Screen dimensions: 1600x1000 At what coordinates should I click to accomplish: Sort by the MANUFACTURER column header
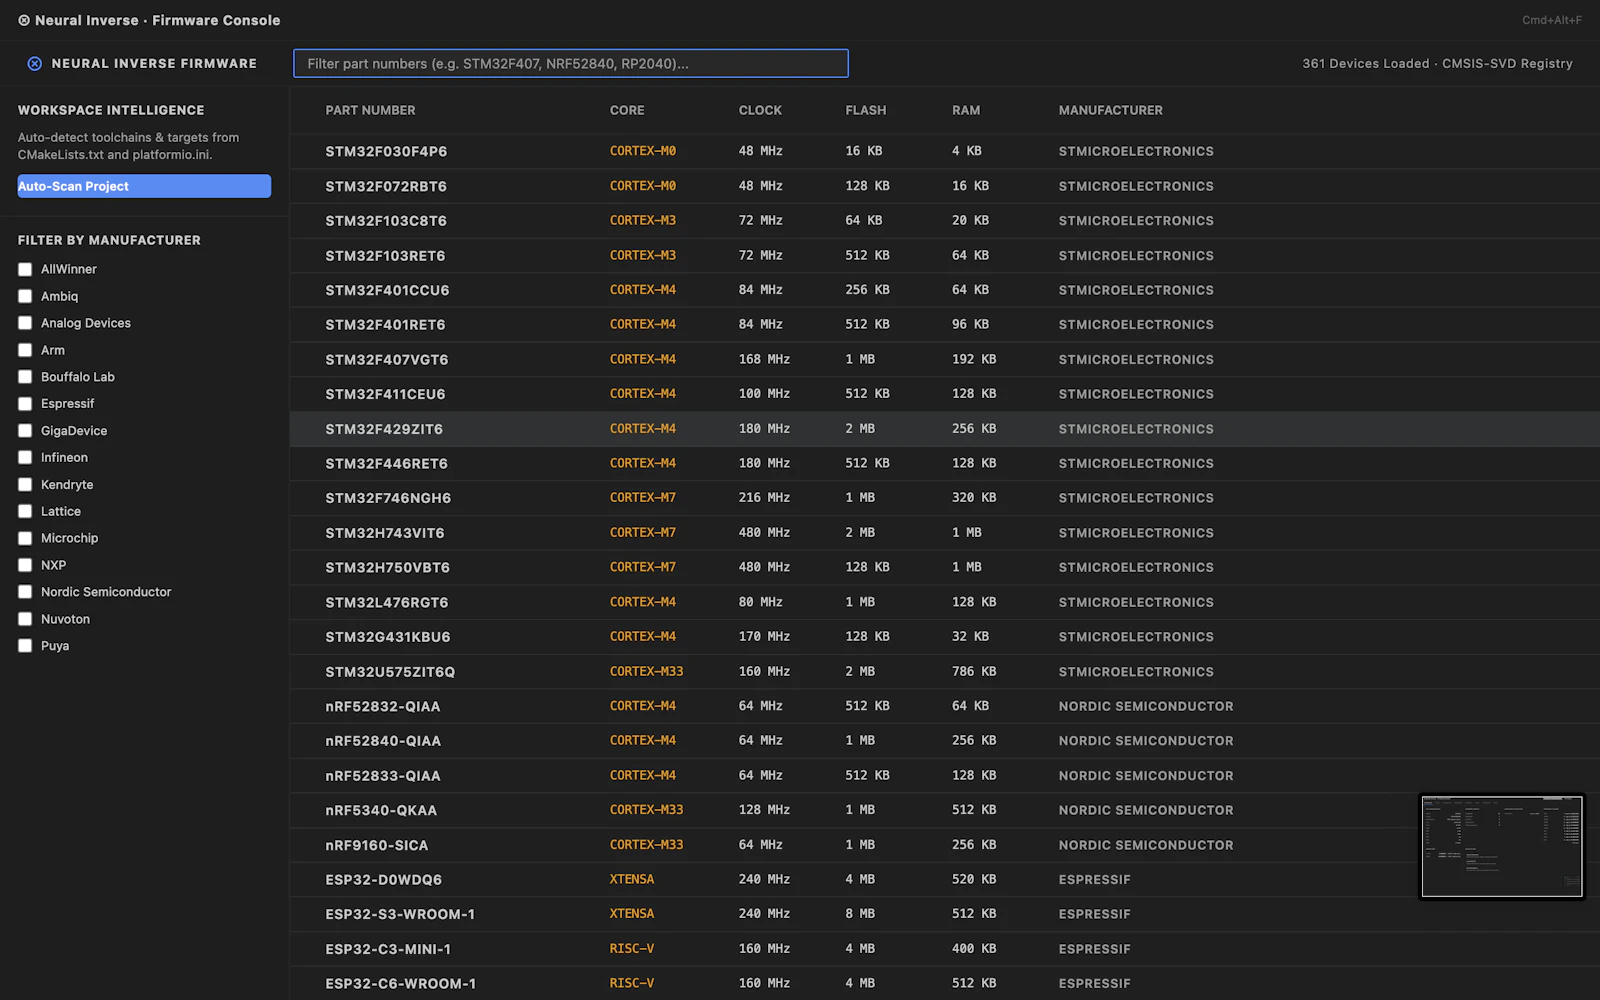[x=1111, y=110]
